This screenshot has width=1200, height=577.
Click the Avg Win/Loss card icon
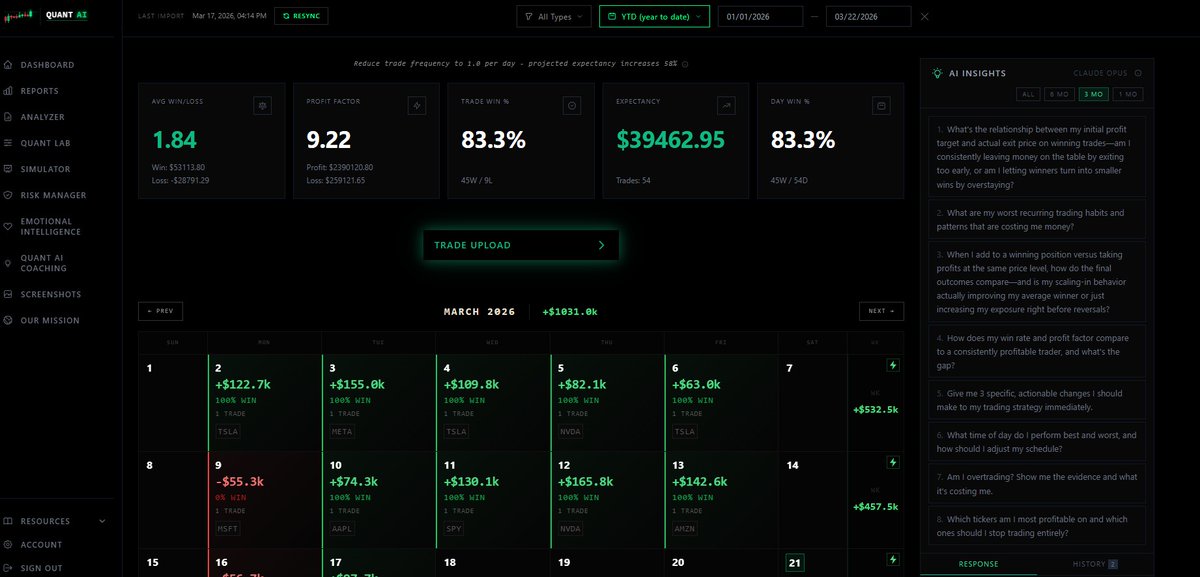262,105
